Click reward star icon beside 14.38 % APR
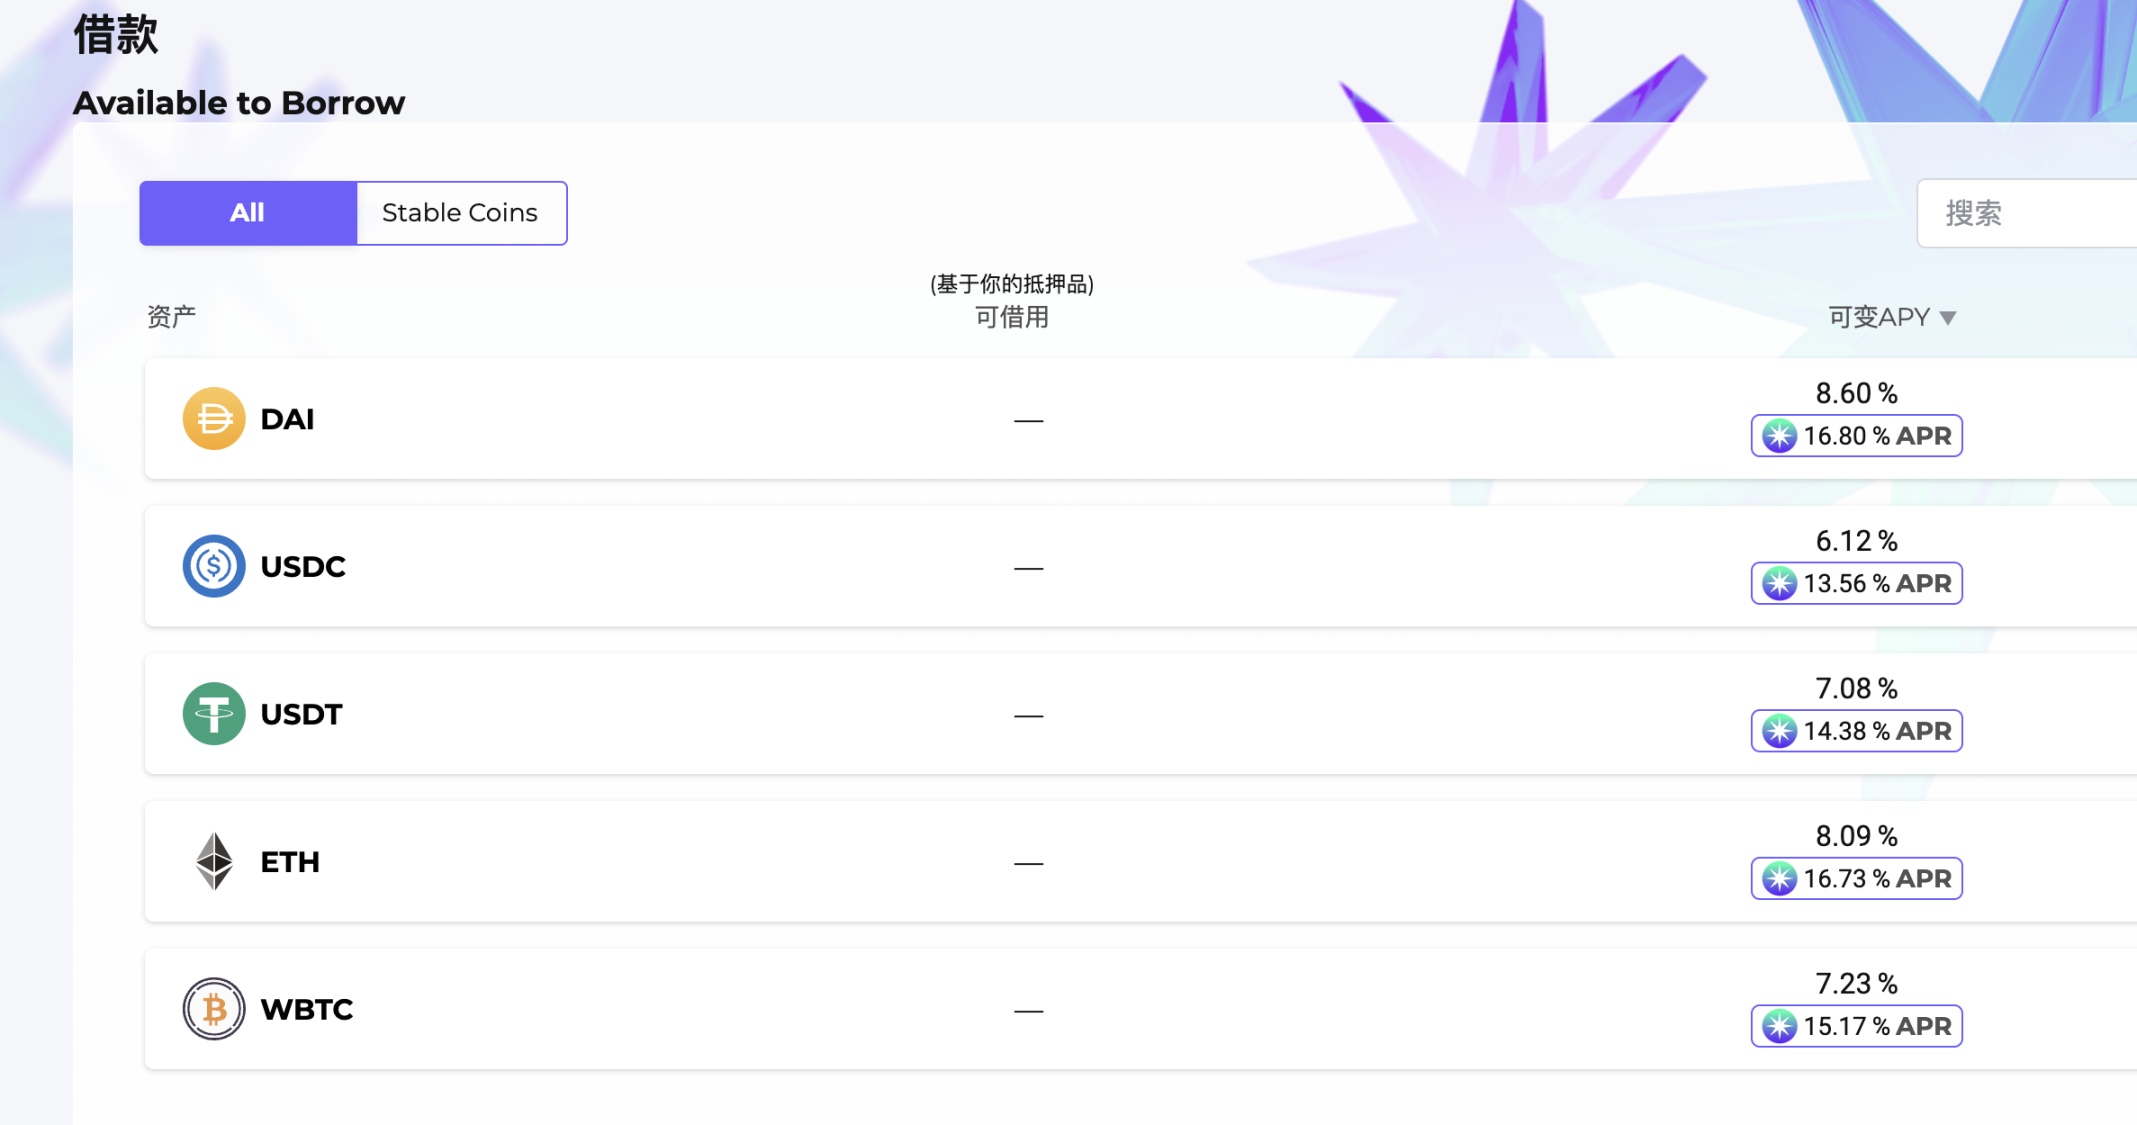The width and height of the screenshot is (2137, 1125). pos(1779,731)
